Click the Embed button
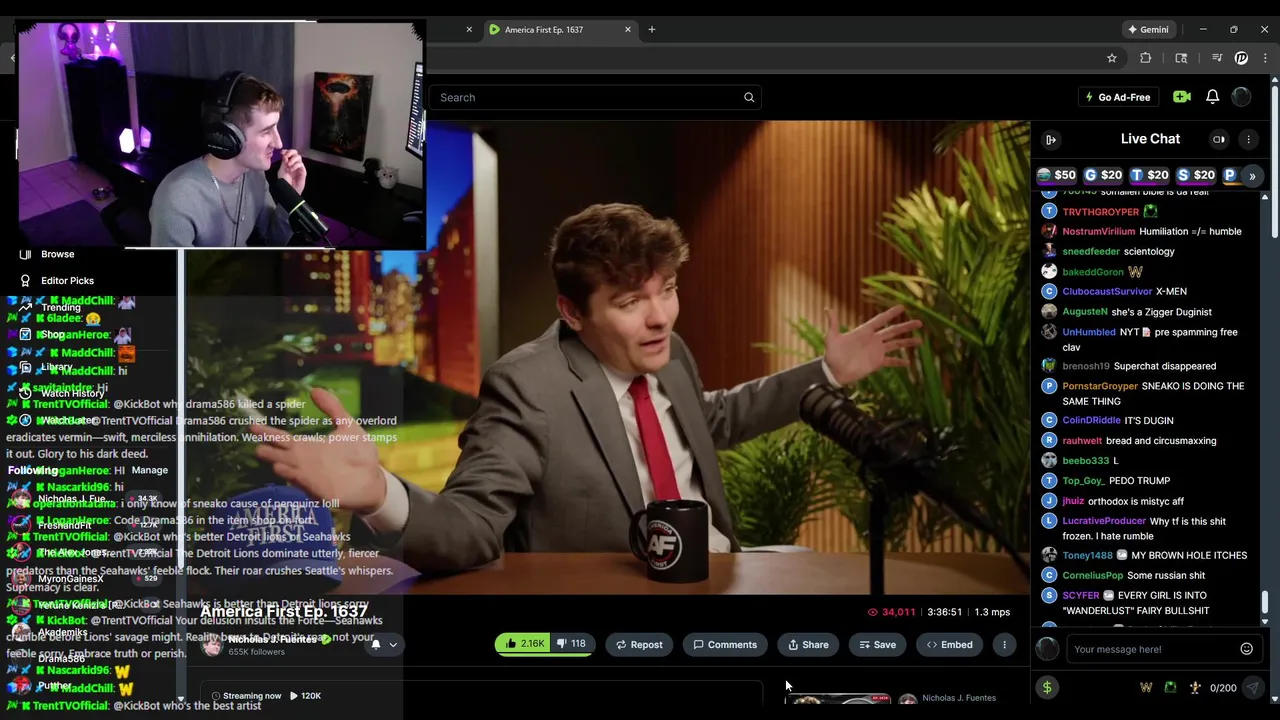This screenshot has width=1280, height=720. tap(949, 644)
